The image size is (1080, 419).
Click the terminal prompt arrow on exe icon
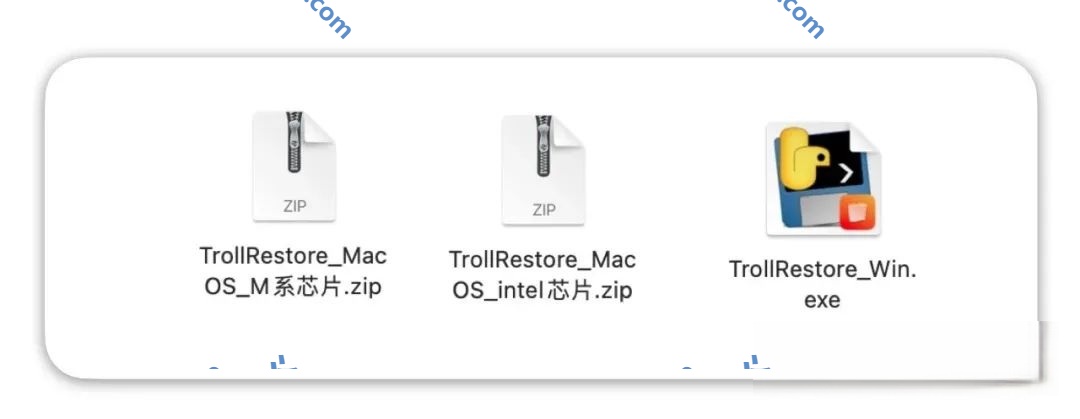click(846, 173)
